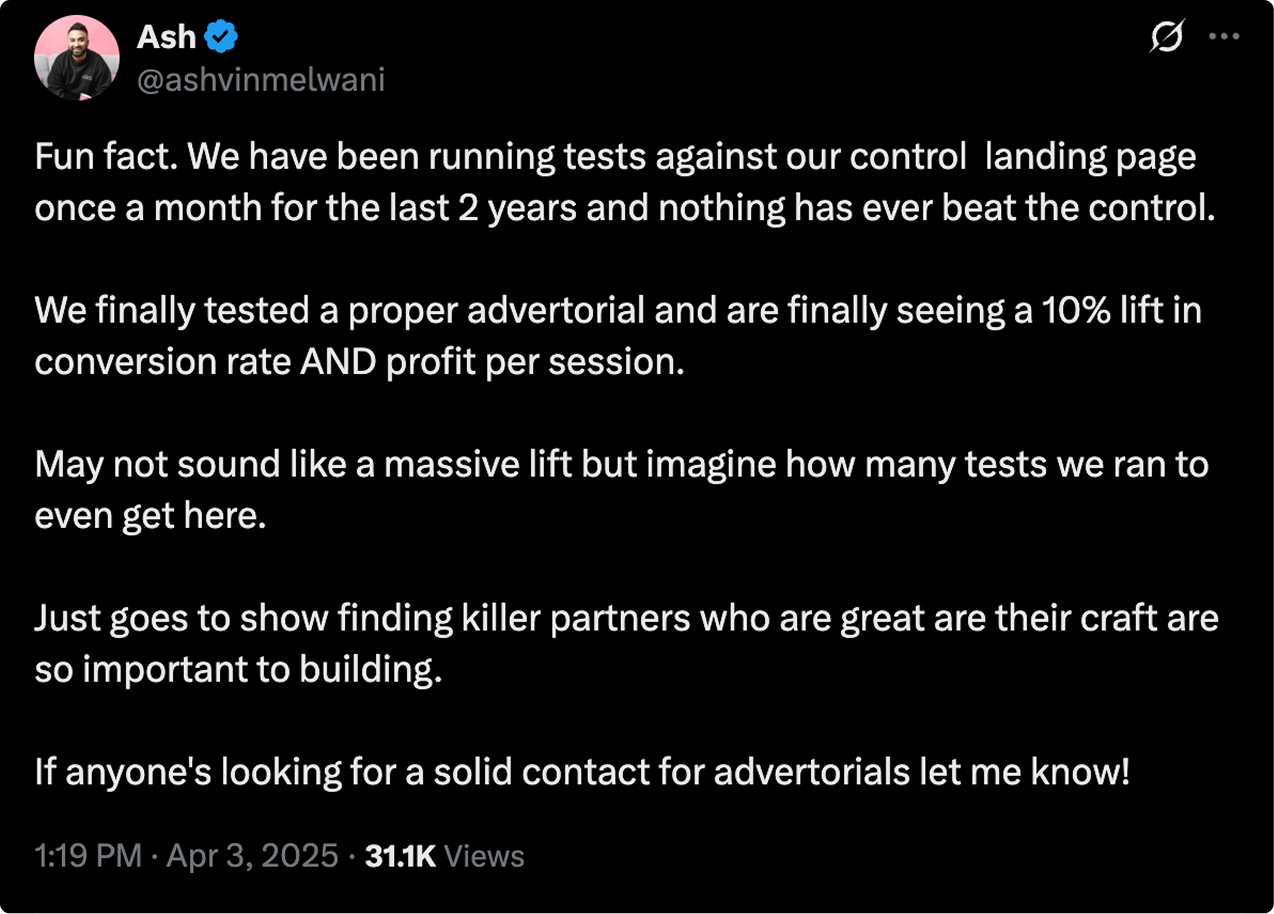Click the Views label
This screenshot has height=914, width=1274.
484,856
